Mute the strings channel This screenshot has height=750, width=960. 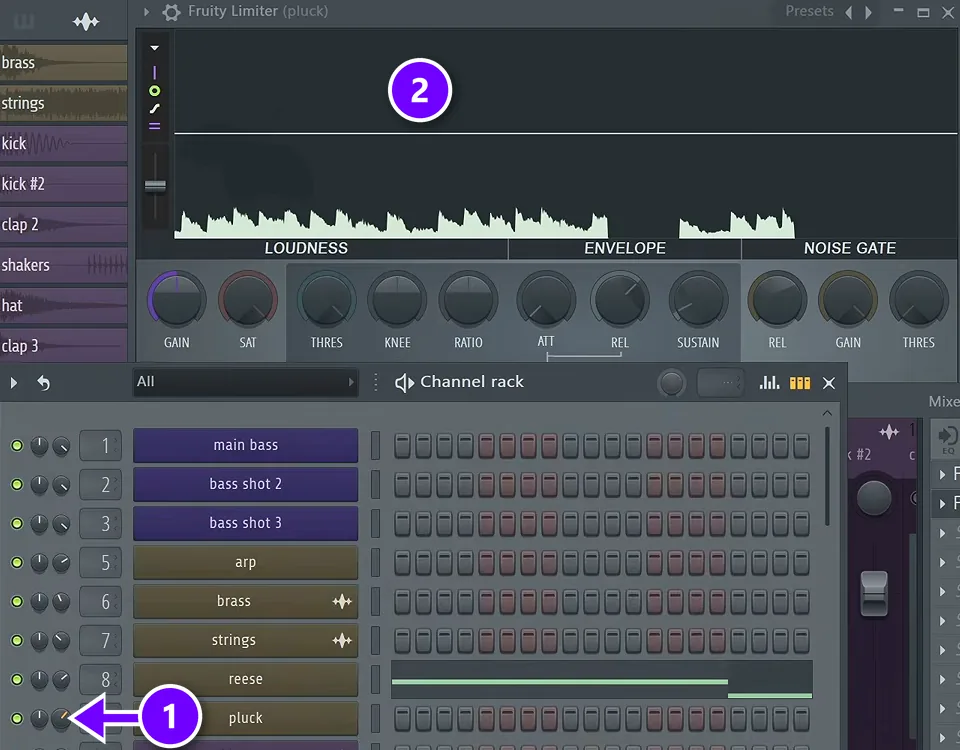(17, 640)
